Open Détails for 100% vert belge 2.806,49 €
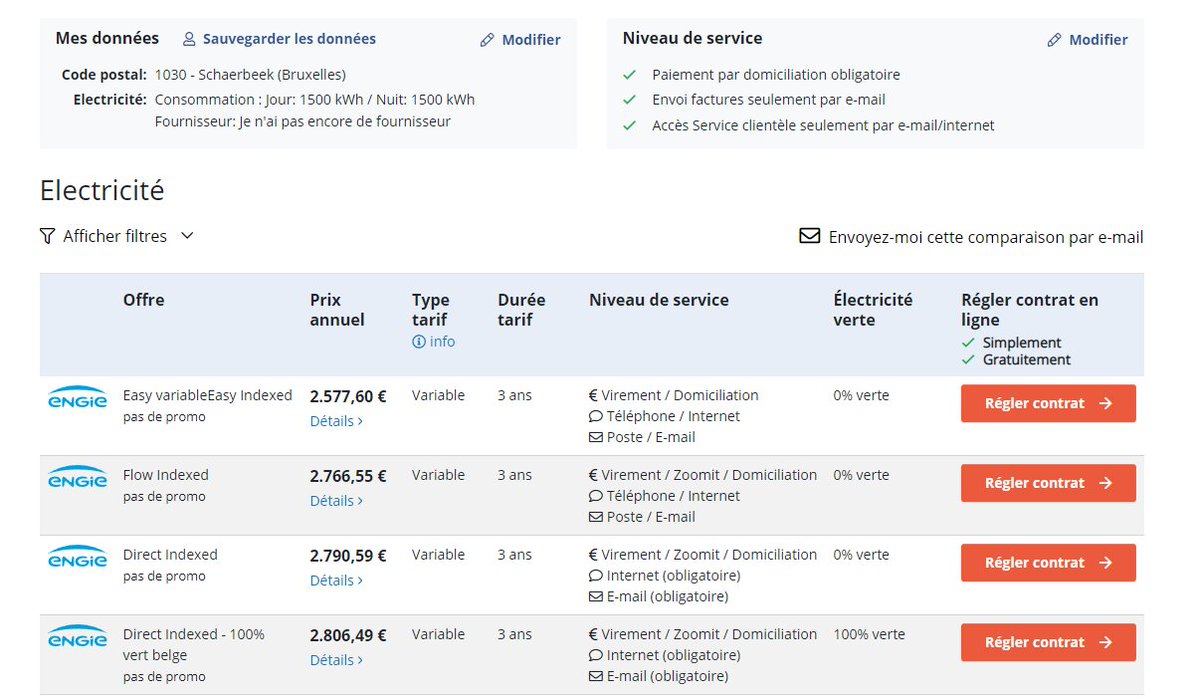The width and height of the screenshot is (1200, 699). (x=336, y=660)
